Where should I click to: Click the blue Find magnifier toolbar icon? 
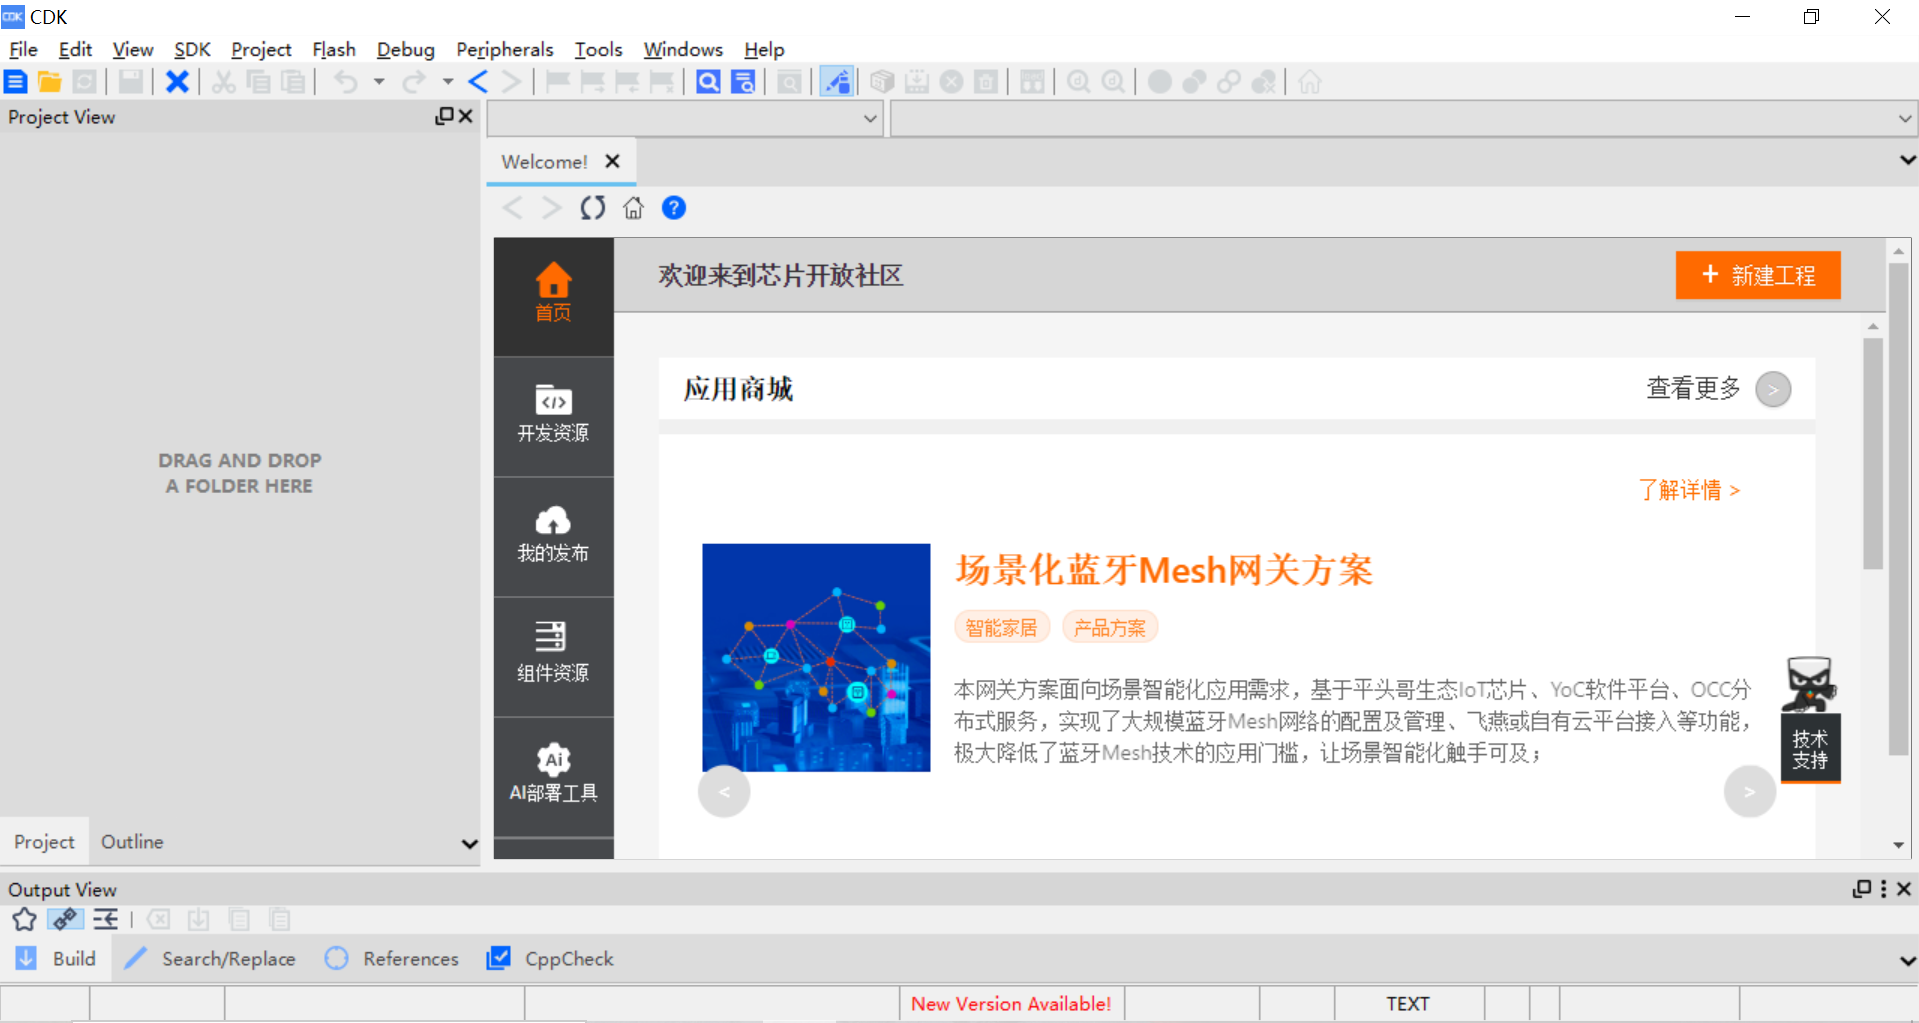708,82
